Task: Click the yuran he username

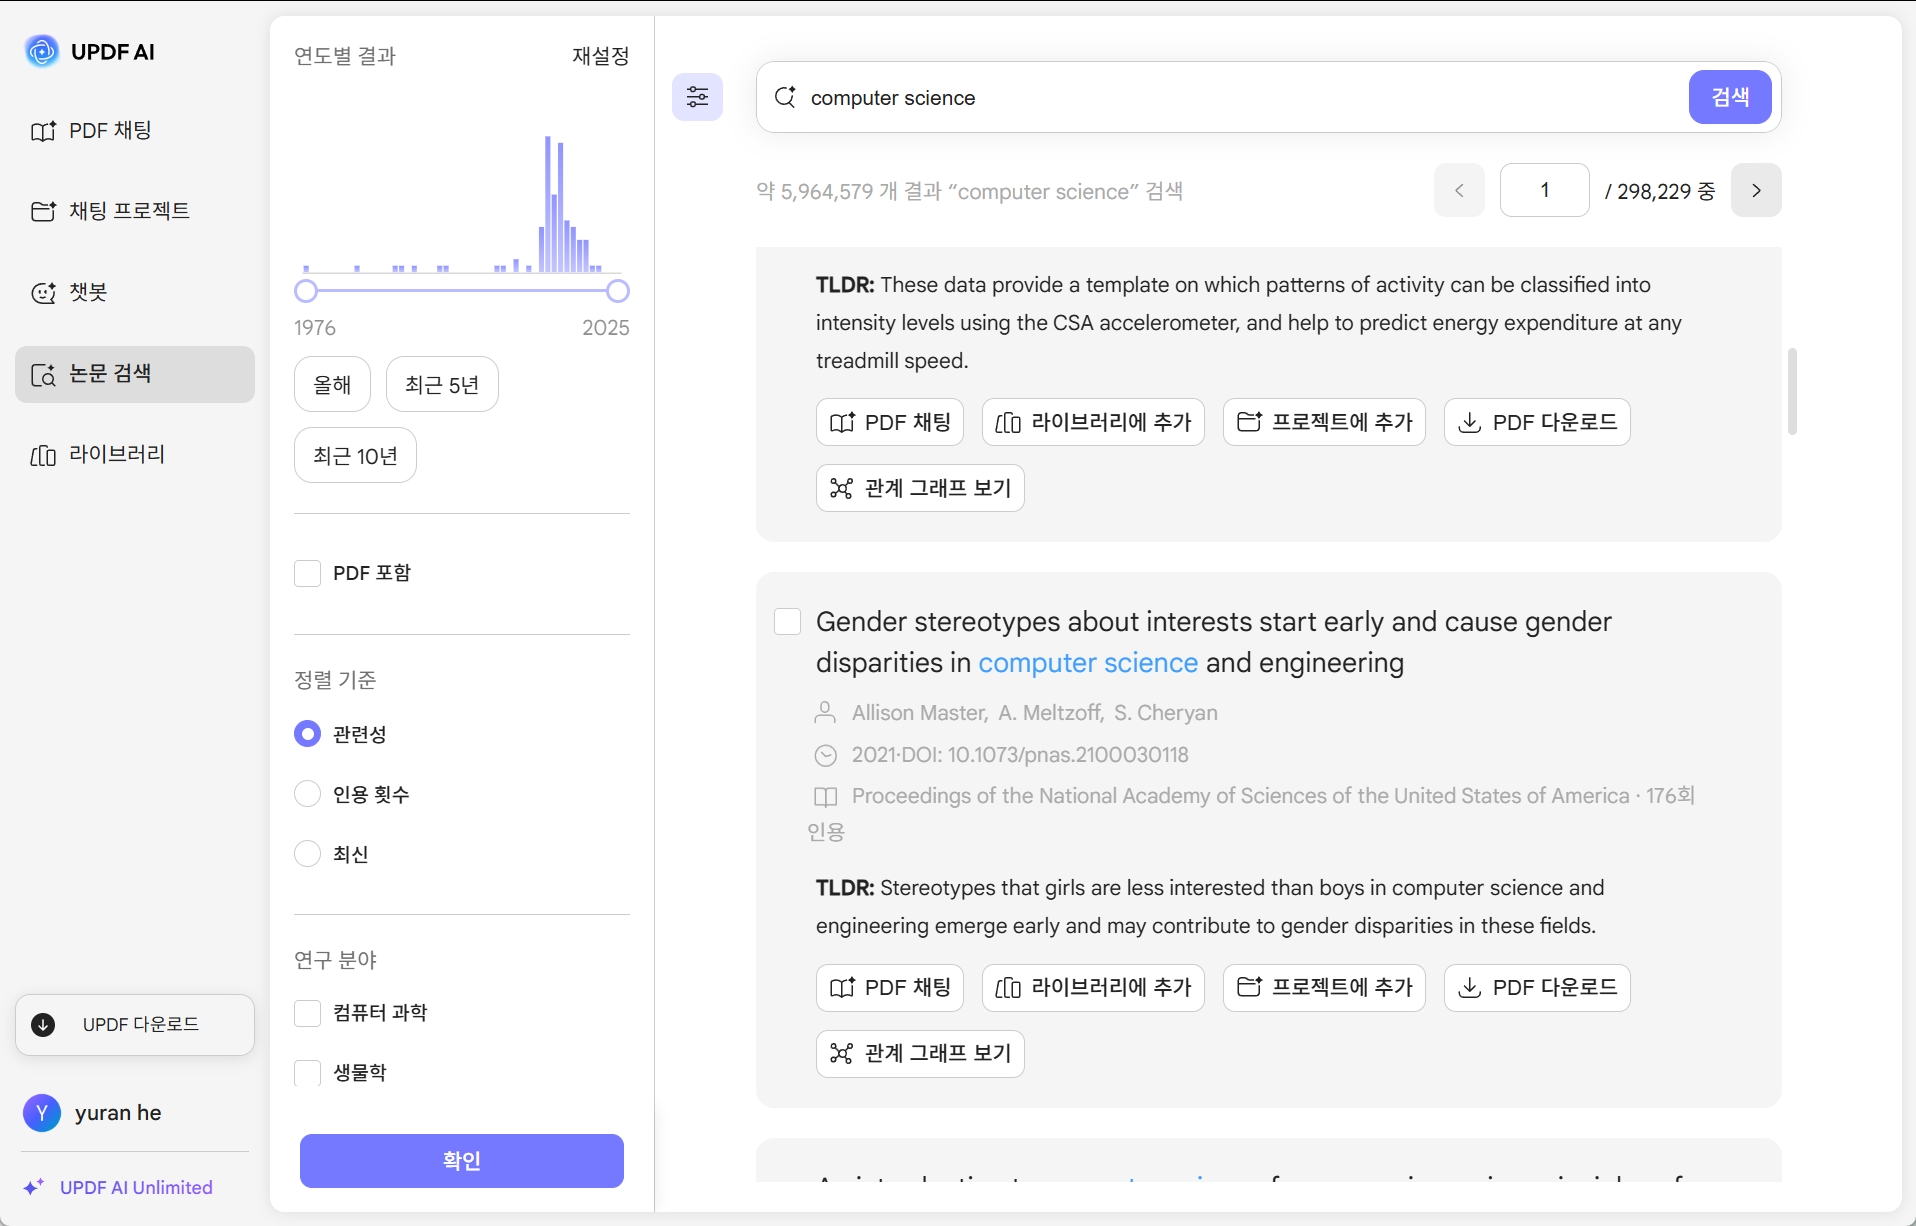Action: (x=118, y=1113)
